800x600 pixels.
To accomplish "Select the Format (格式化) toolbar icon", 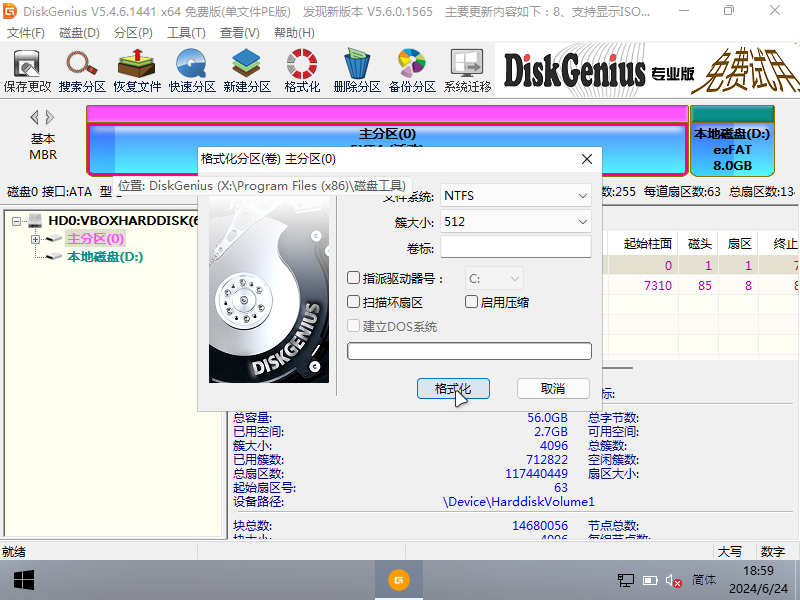I will click(302, 71).
